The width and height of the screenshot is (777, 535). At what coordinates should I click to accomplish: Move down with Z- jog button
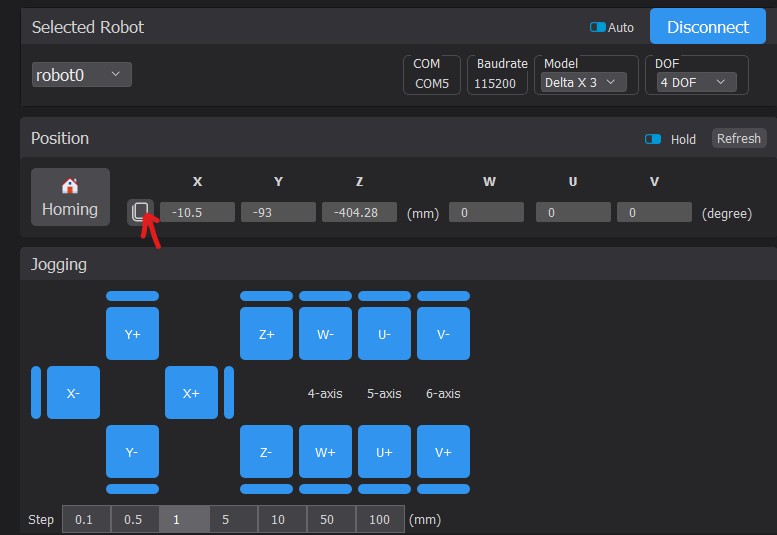point(266,452)
